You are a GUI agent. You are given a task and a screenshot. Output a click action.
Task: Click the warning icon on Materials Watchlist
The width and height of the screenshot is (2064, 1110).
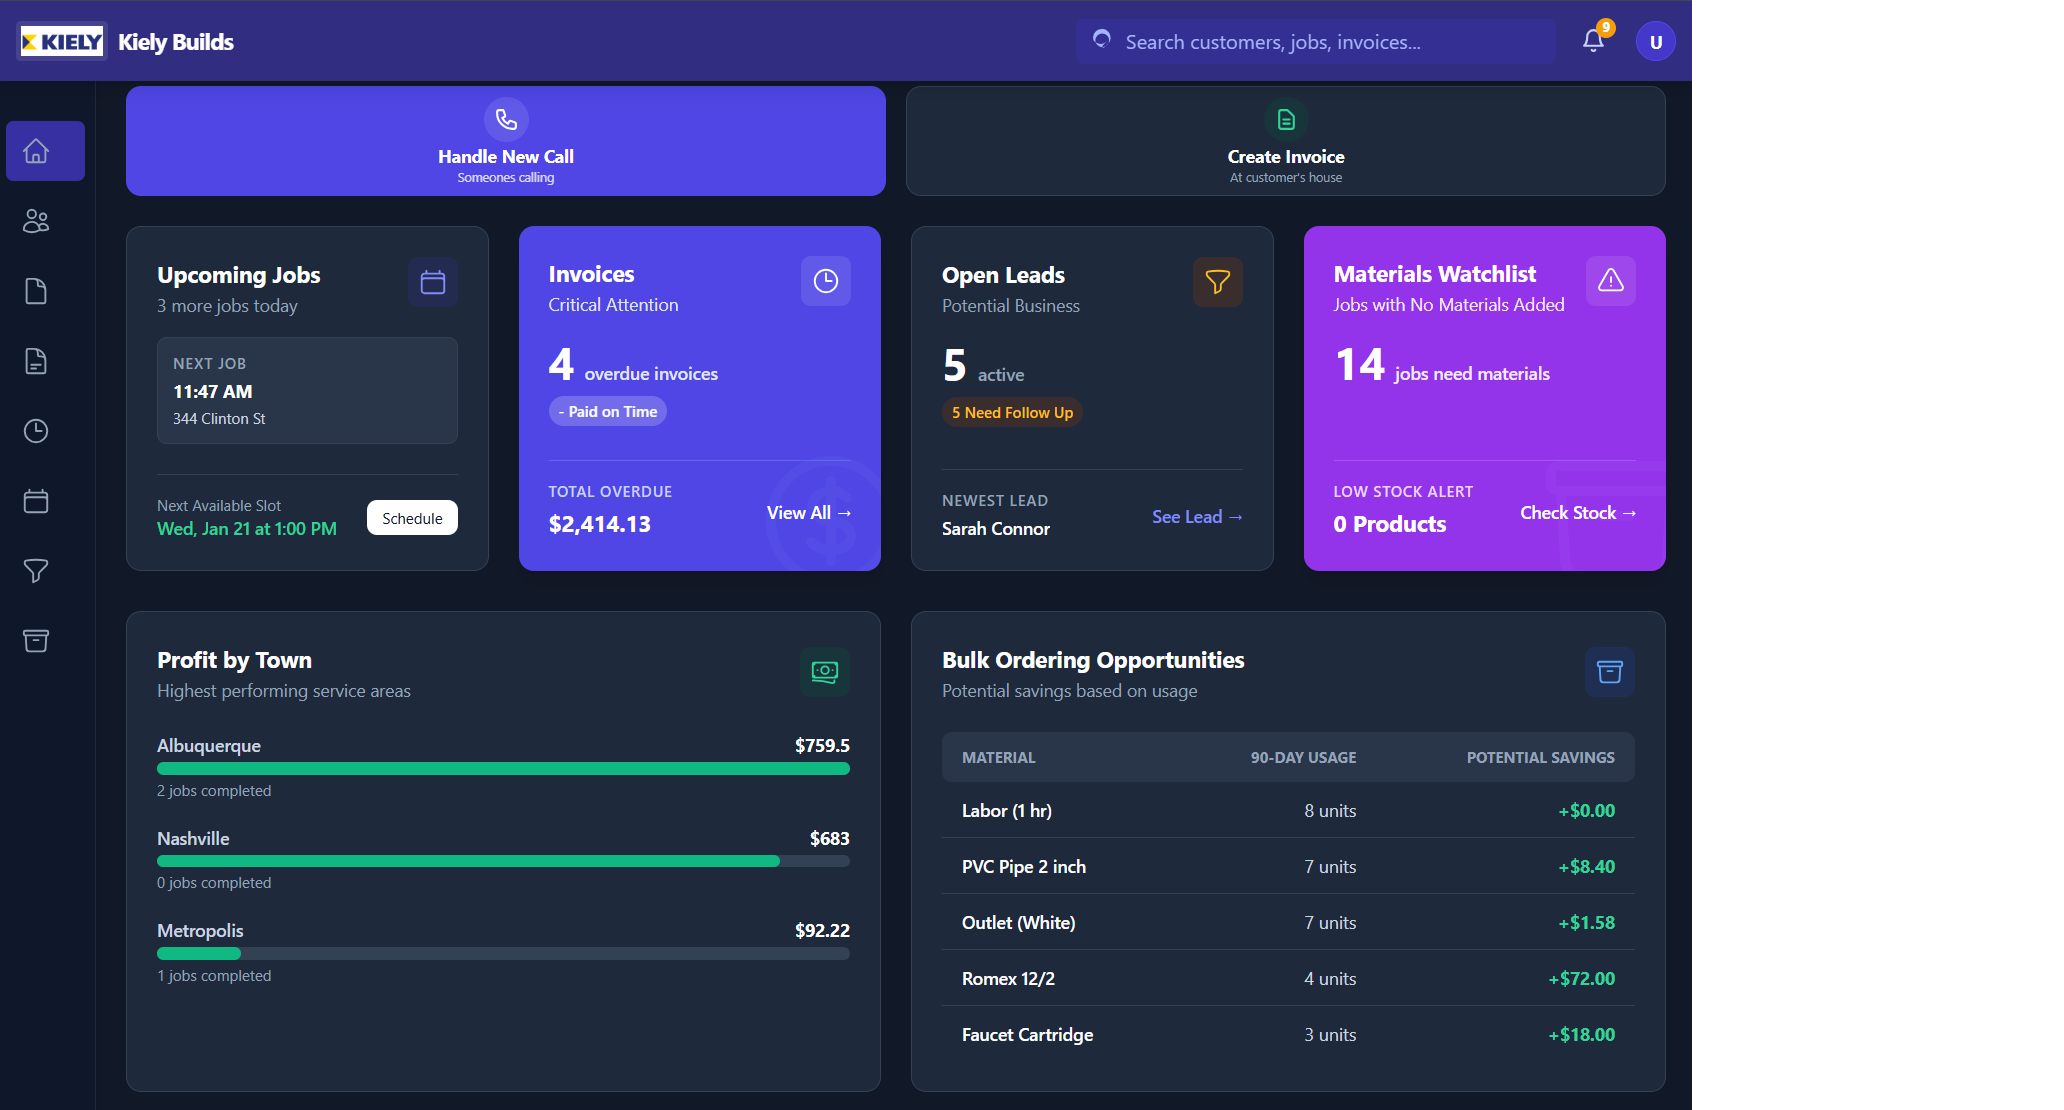1610,281
